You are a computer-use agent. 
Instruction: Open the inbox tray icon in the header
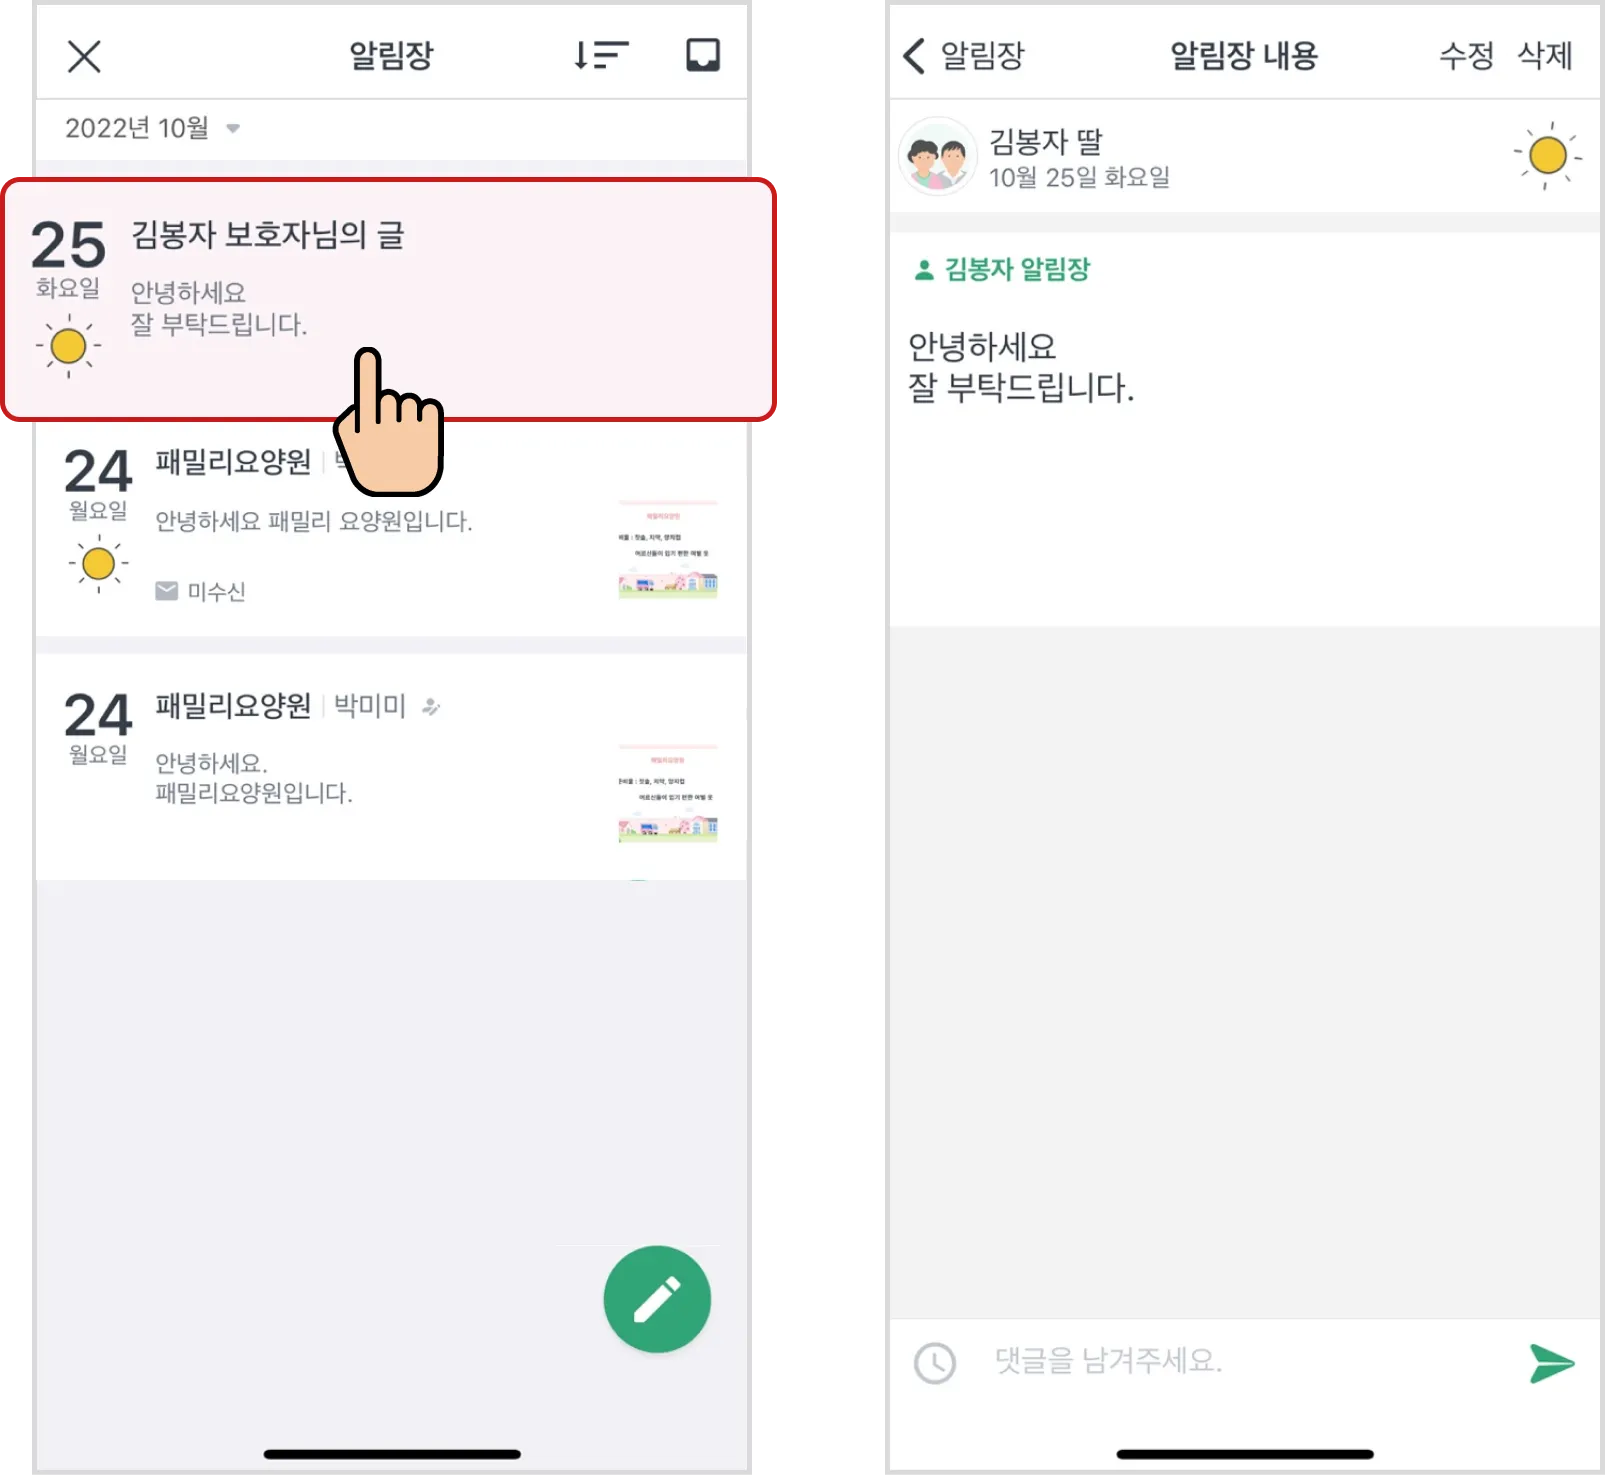pos(703,55)
